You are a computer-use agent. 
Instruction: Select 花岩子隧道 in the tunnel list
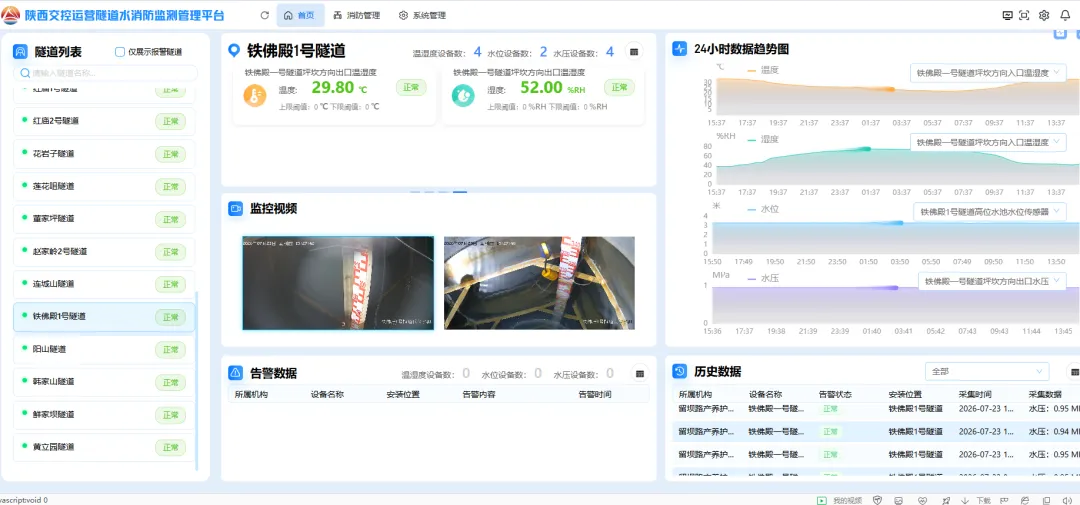[x=104, y=154]
